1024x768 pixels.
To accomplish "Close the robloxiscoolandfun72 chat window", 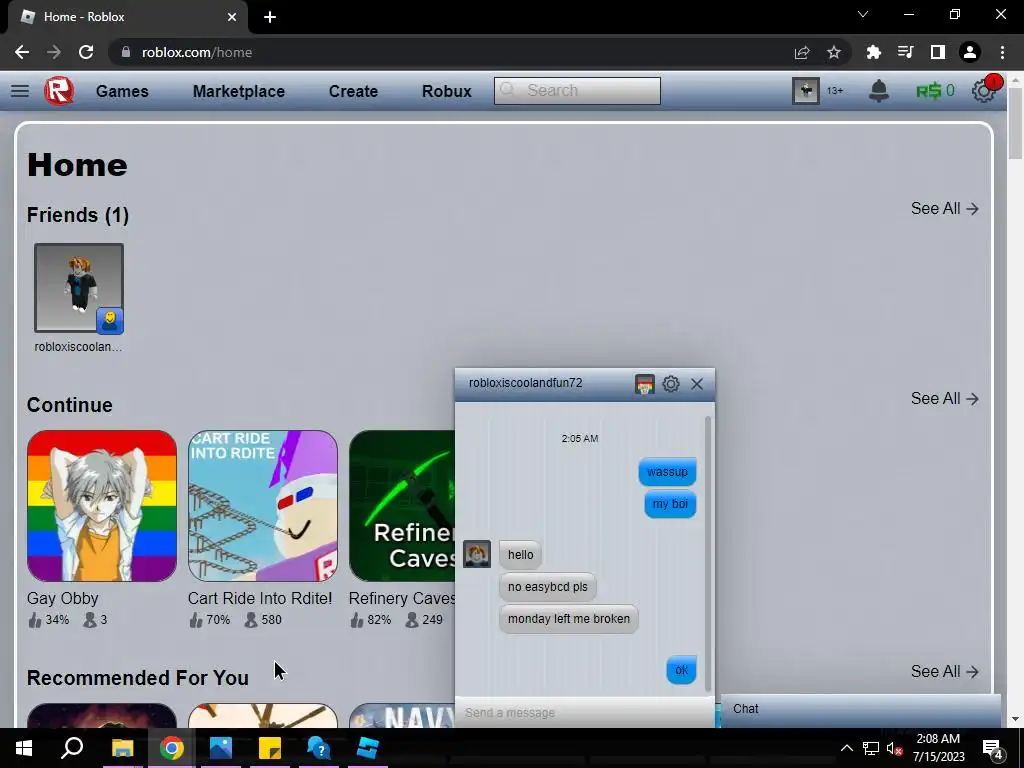I will click(x=697, y=384).
